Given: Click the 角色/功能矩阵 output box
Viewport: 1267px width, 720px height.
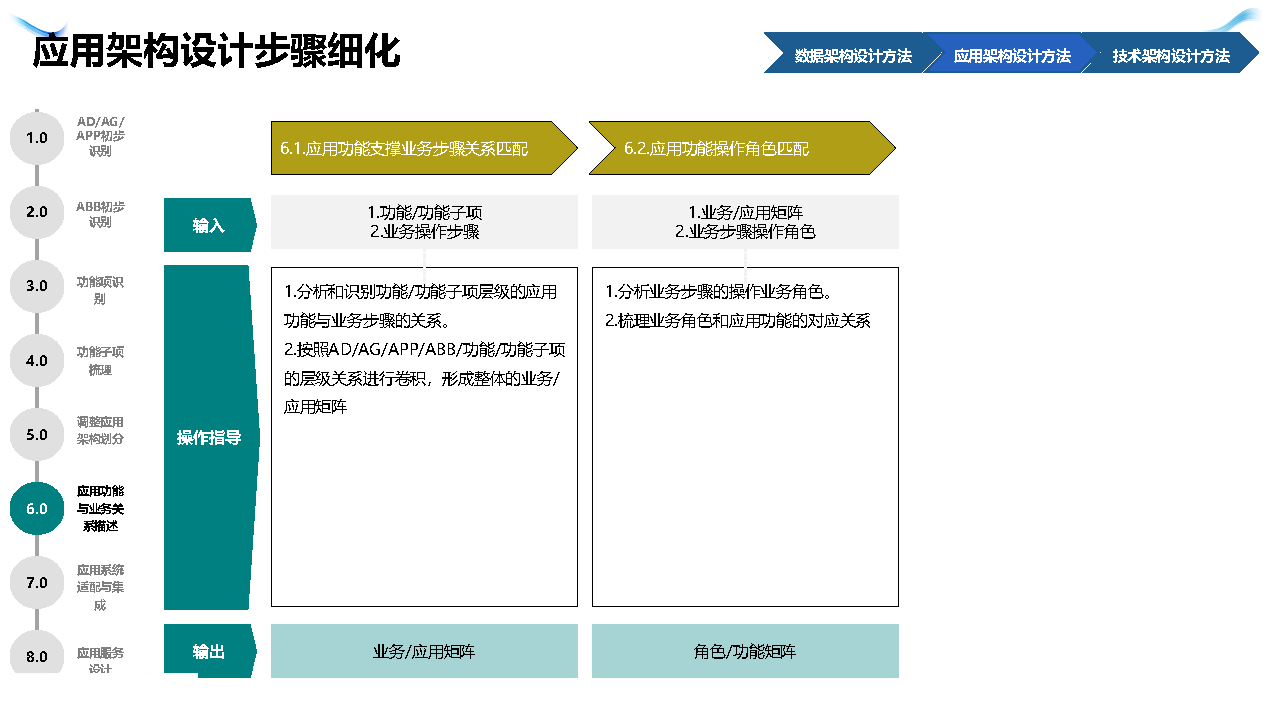Looking at the screenshot, I should (745, 652).
